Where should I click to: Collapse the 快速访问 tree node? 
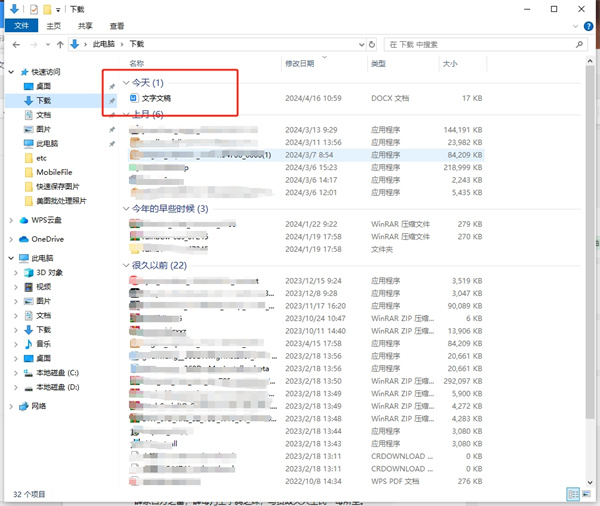(x=11, y=72)
